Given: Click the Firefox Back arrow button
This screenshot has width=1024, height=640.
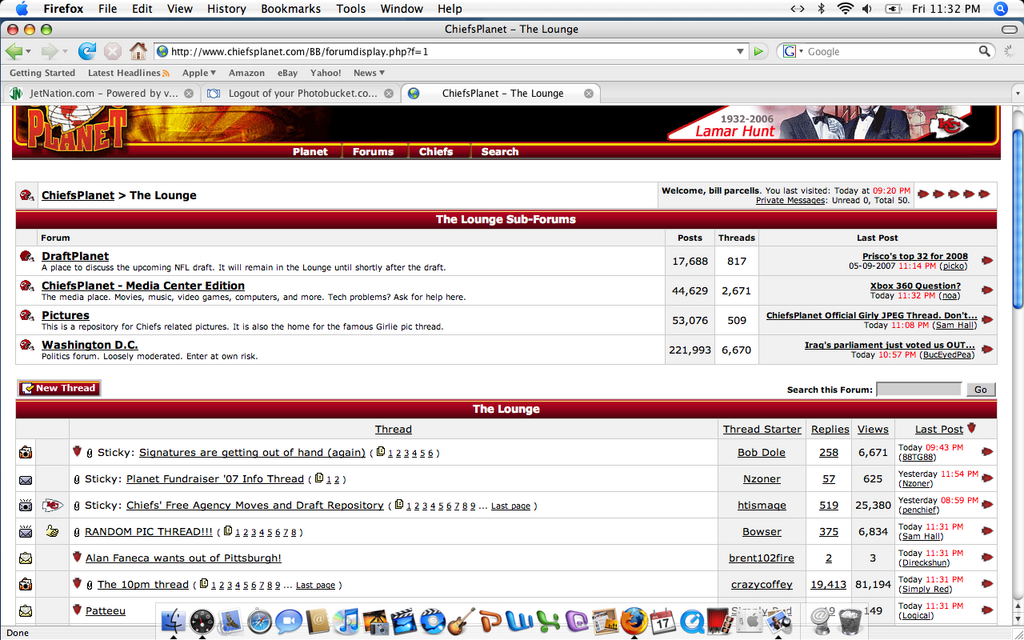Looking at the screenshot, I should [14, 51].
